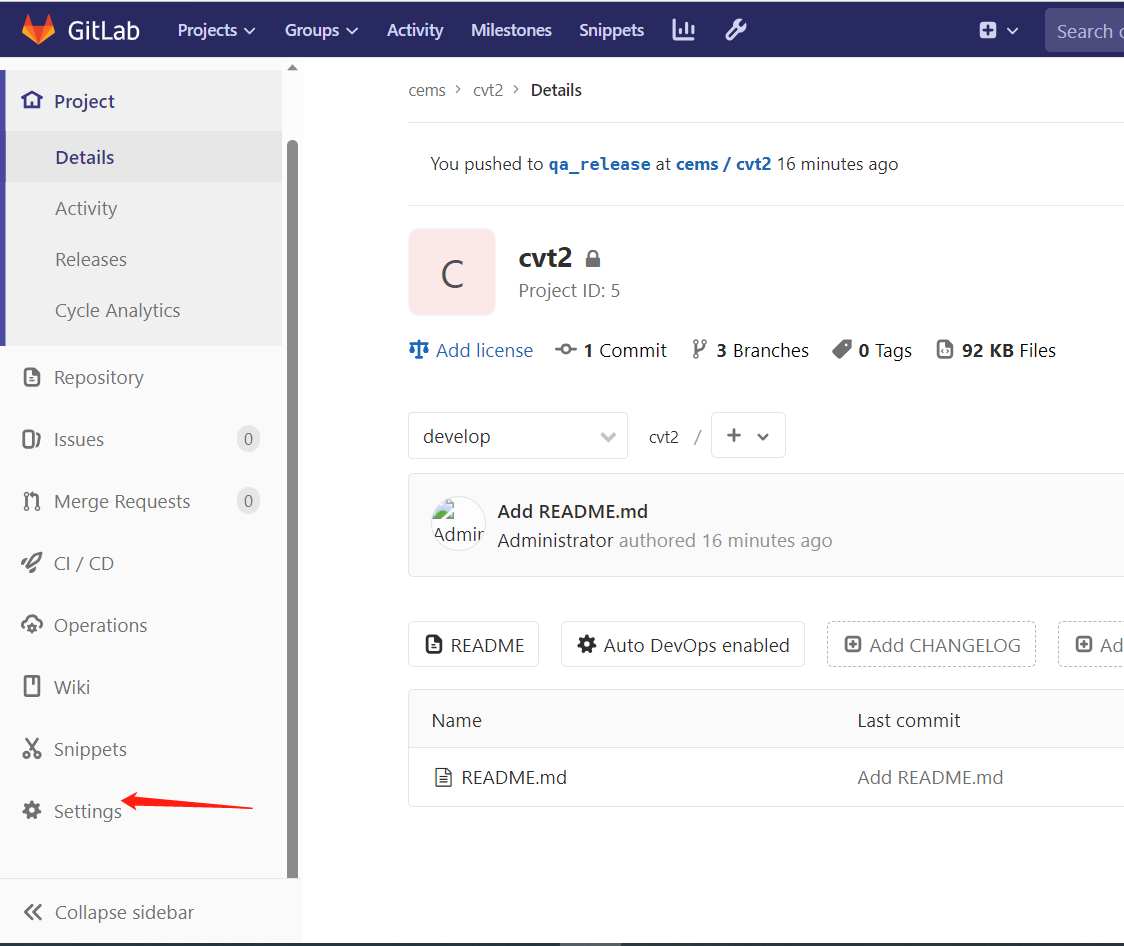Open the Add README.md commit title
1124x946 pixels.
572,511
